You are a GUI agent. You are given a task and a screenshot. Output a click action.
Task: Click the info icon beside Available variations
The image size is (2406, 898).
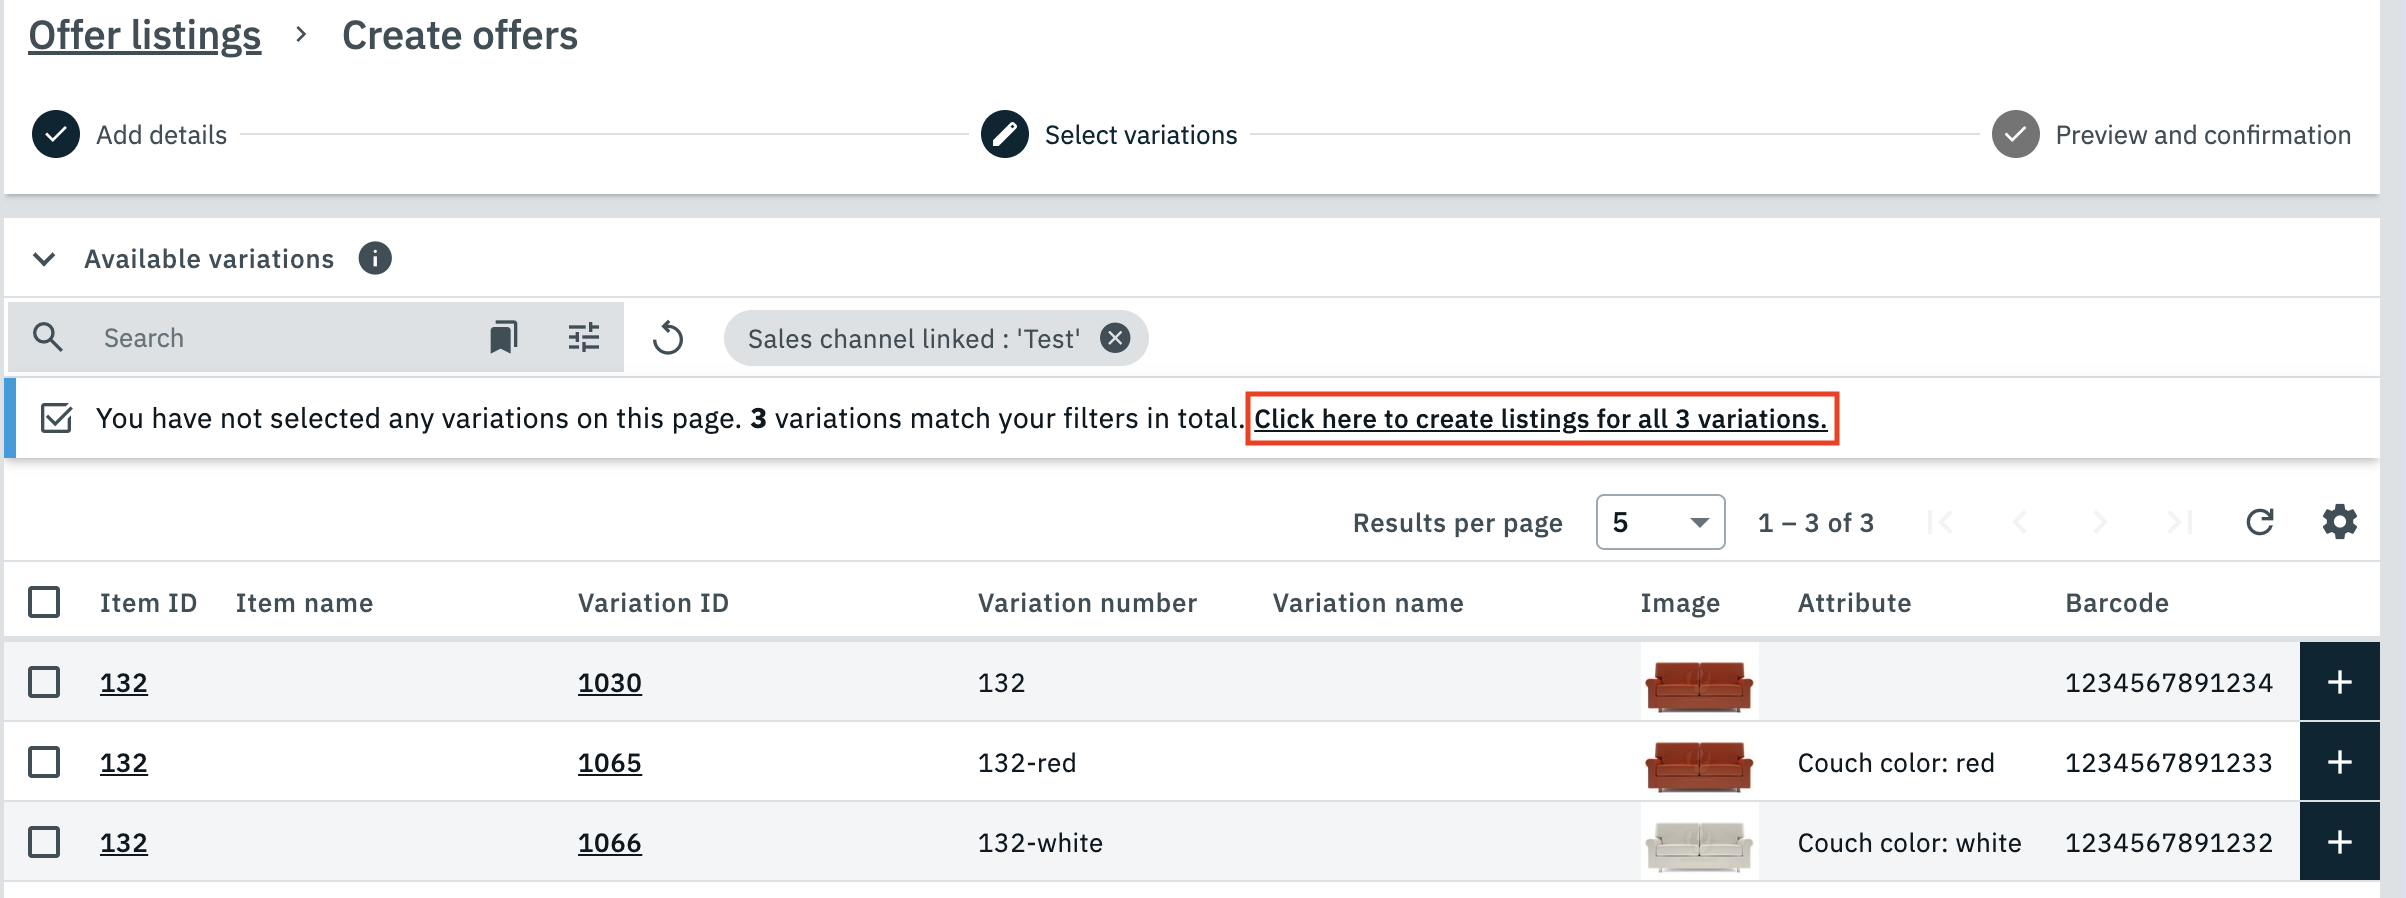coord(375,258)
